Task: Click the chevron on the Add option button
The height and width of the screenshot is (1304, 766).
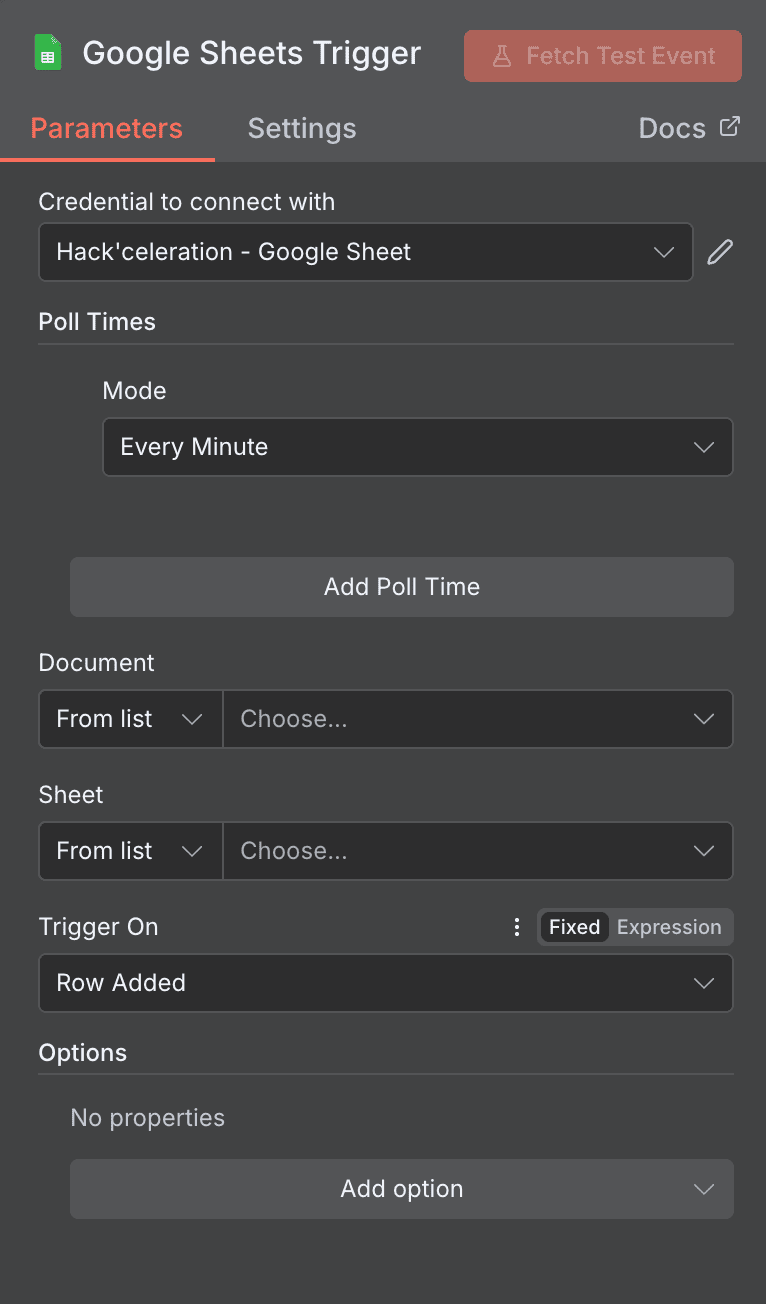Action: point(703,1189)
